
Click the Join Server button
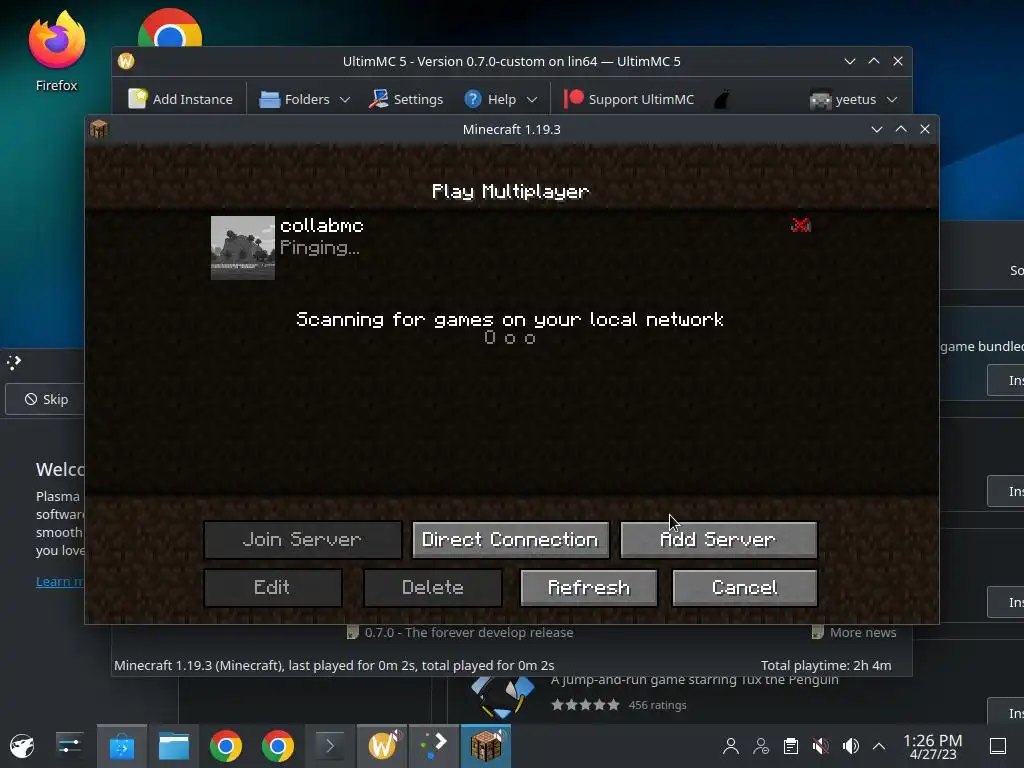(302, 539)
